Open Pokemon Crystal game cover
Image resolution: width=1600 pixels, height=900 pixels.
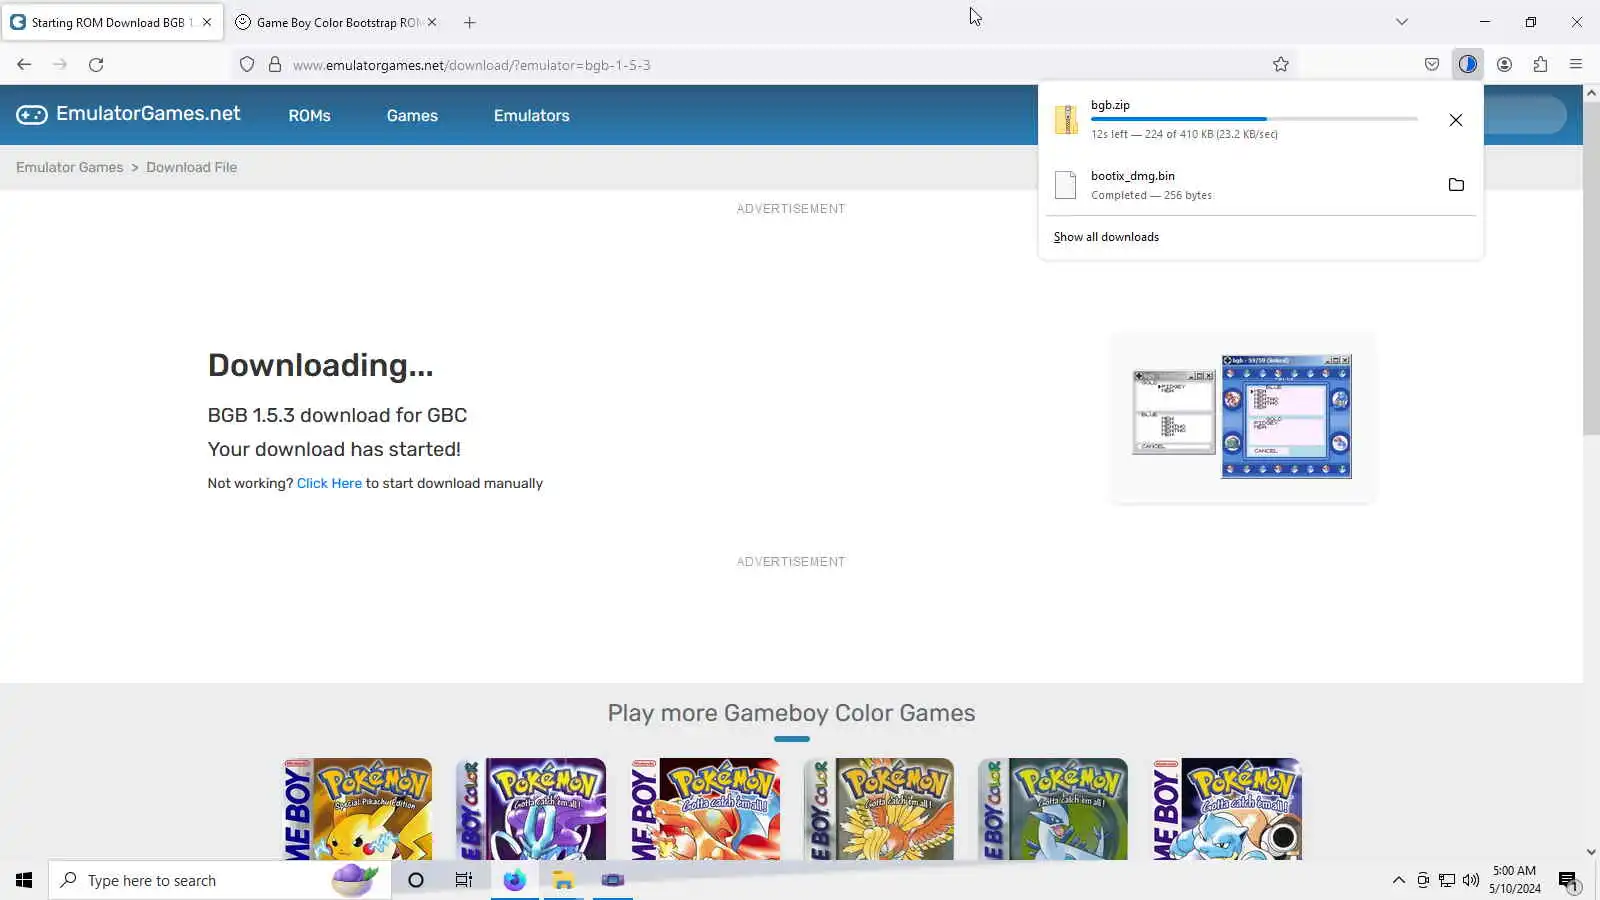coord(531,809)
